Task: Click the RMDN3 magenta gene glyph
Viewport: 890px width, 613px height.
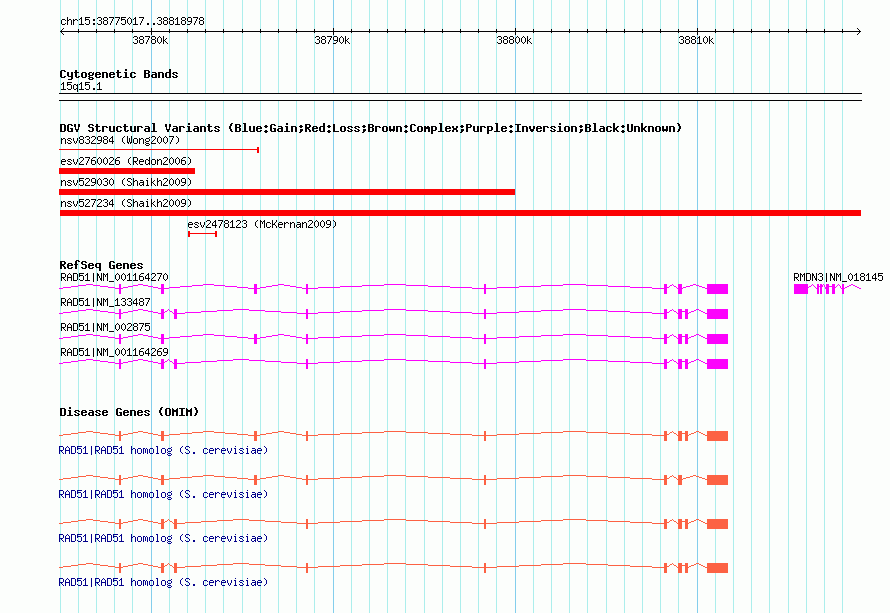Action: tap(827, 289)
